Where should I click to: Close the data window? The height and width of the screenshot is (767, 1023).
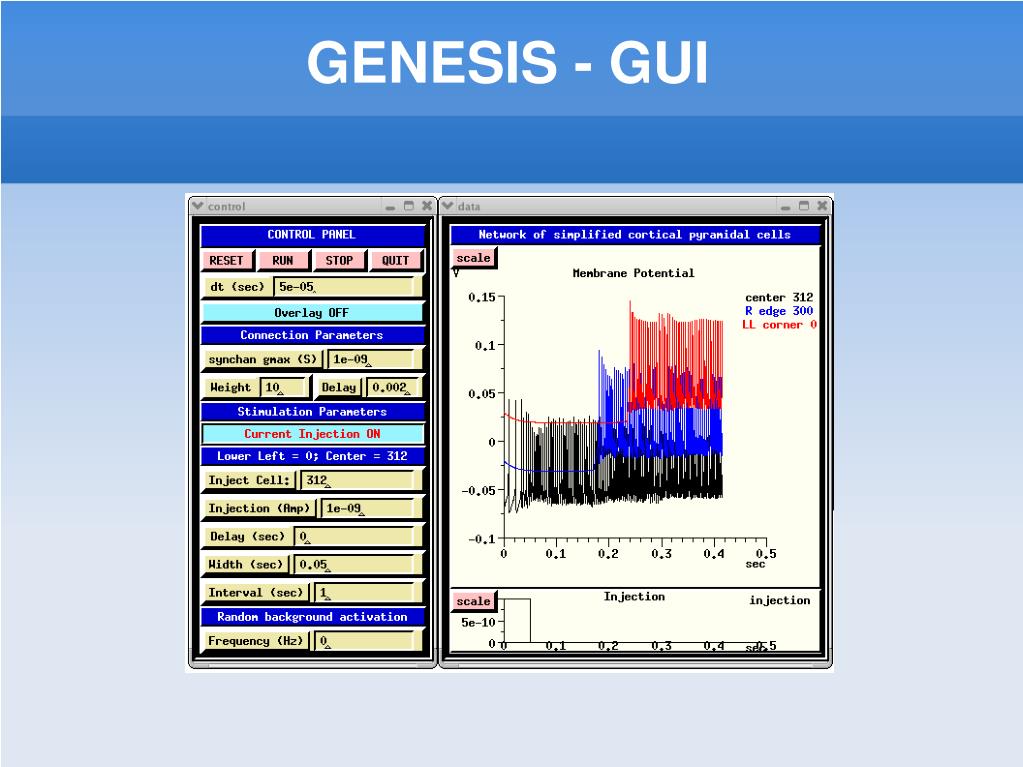822,206
